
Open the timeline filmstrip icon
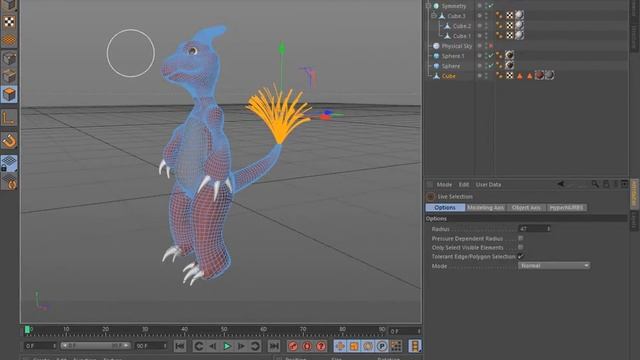(415, 346)
